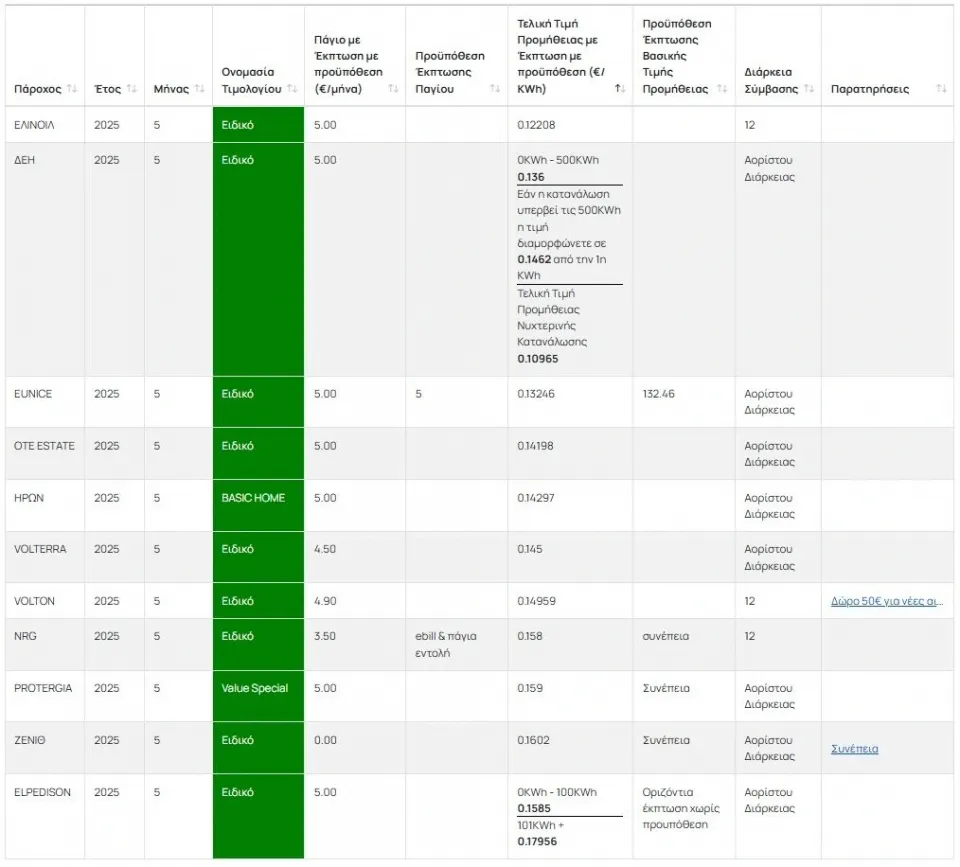Screen dimensions: 960x867
Task: Sort by Πάγιο με Έκπτωση using arrows icon
Action: click(x=393, y=89)
